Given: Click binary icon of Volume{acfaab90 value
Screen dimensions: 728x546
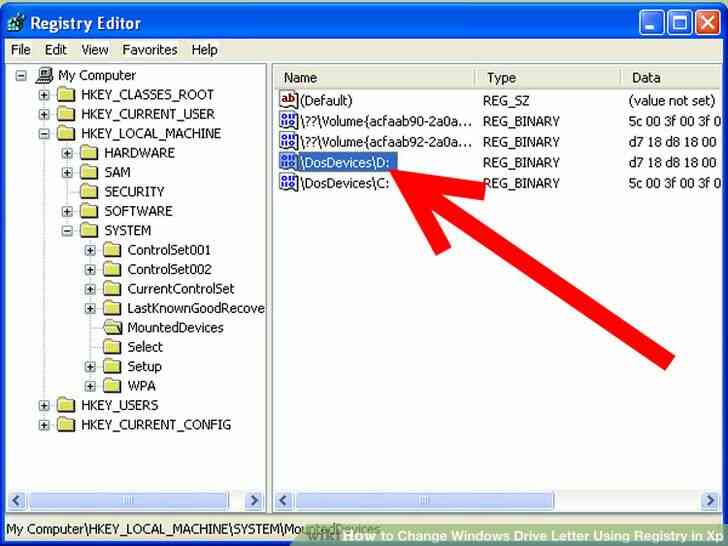Looking at the screenshot, I should click(288, 121).
